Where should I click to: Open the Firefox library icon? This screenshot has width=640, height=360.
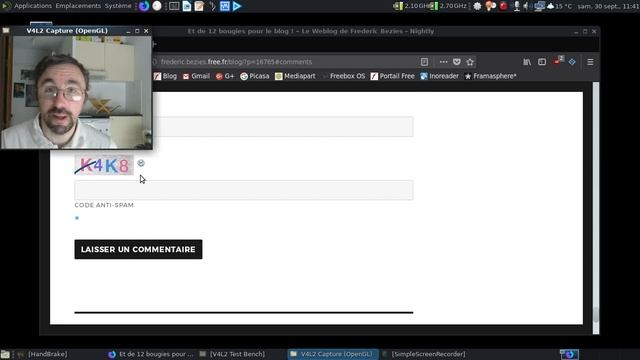(x=527, y=62)
